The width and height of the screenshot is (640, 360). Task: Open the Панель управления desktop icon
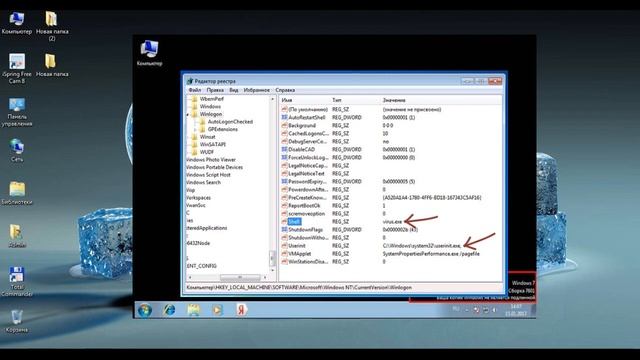[x=17, y=112]
